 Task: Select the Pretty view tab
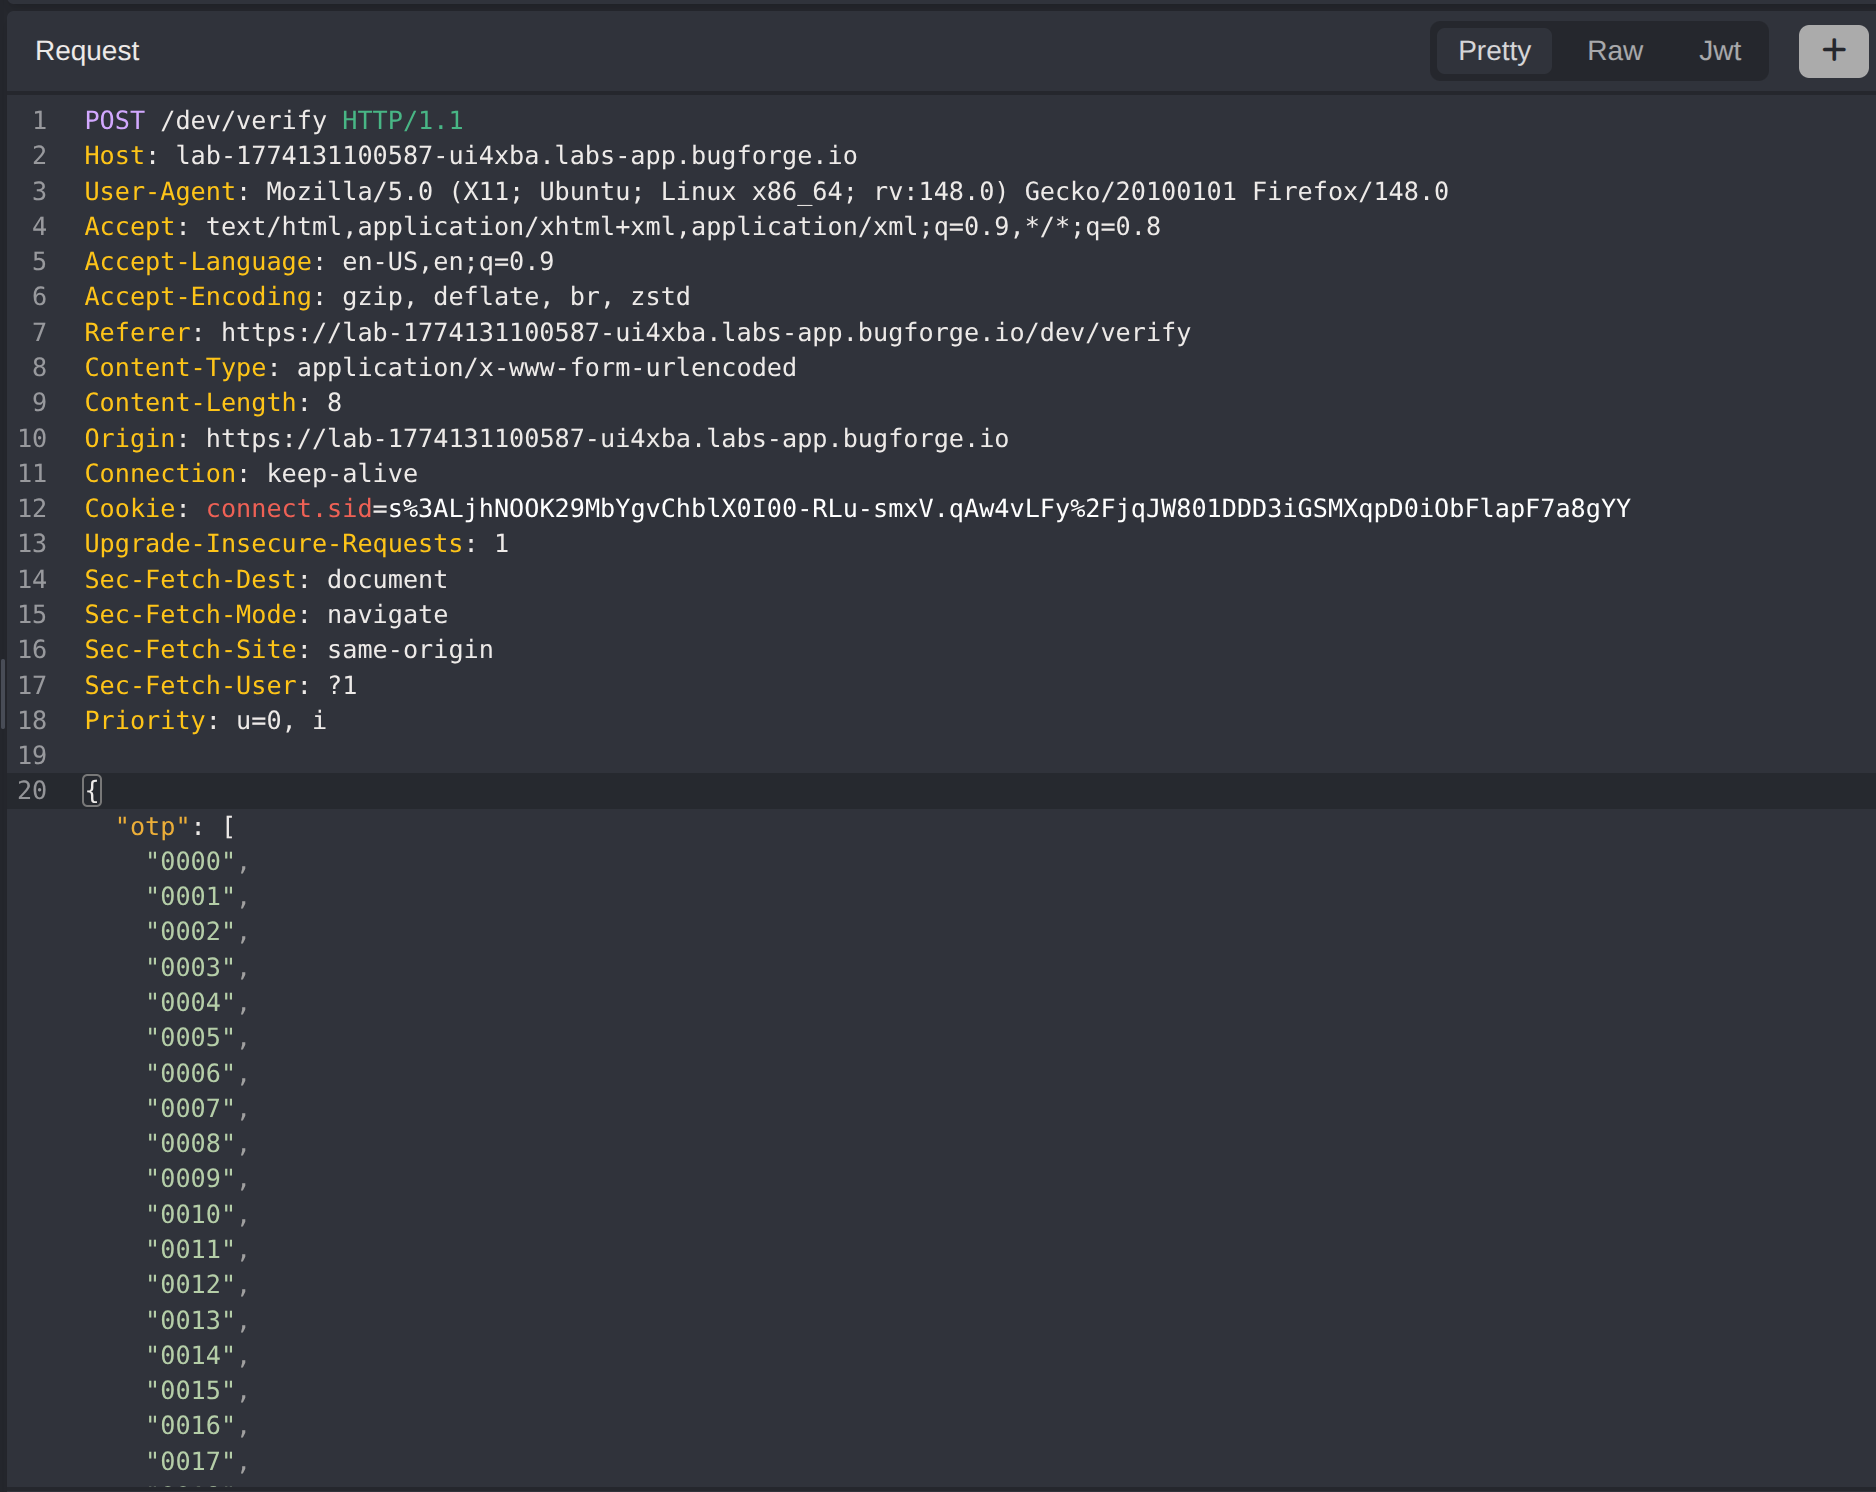point(1493,50)
